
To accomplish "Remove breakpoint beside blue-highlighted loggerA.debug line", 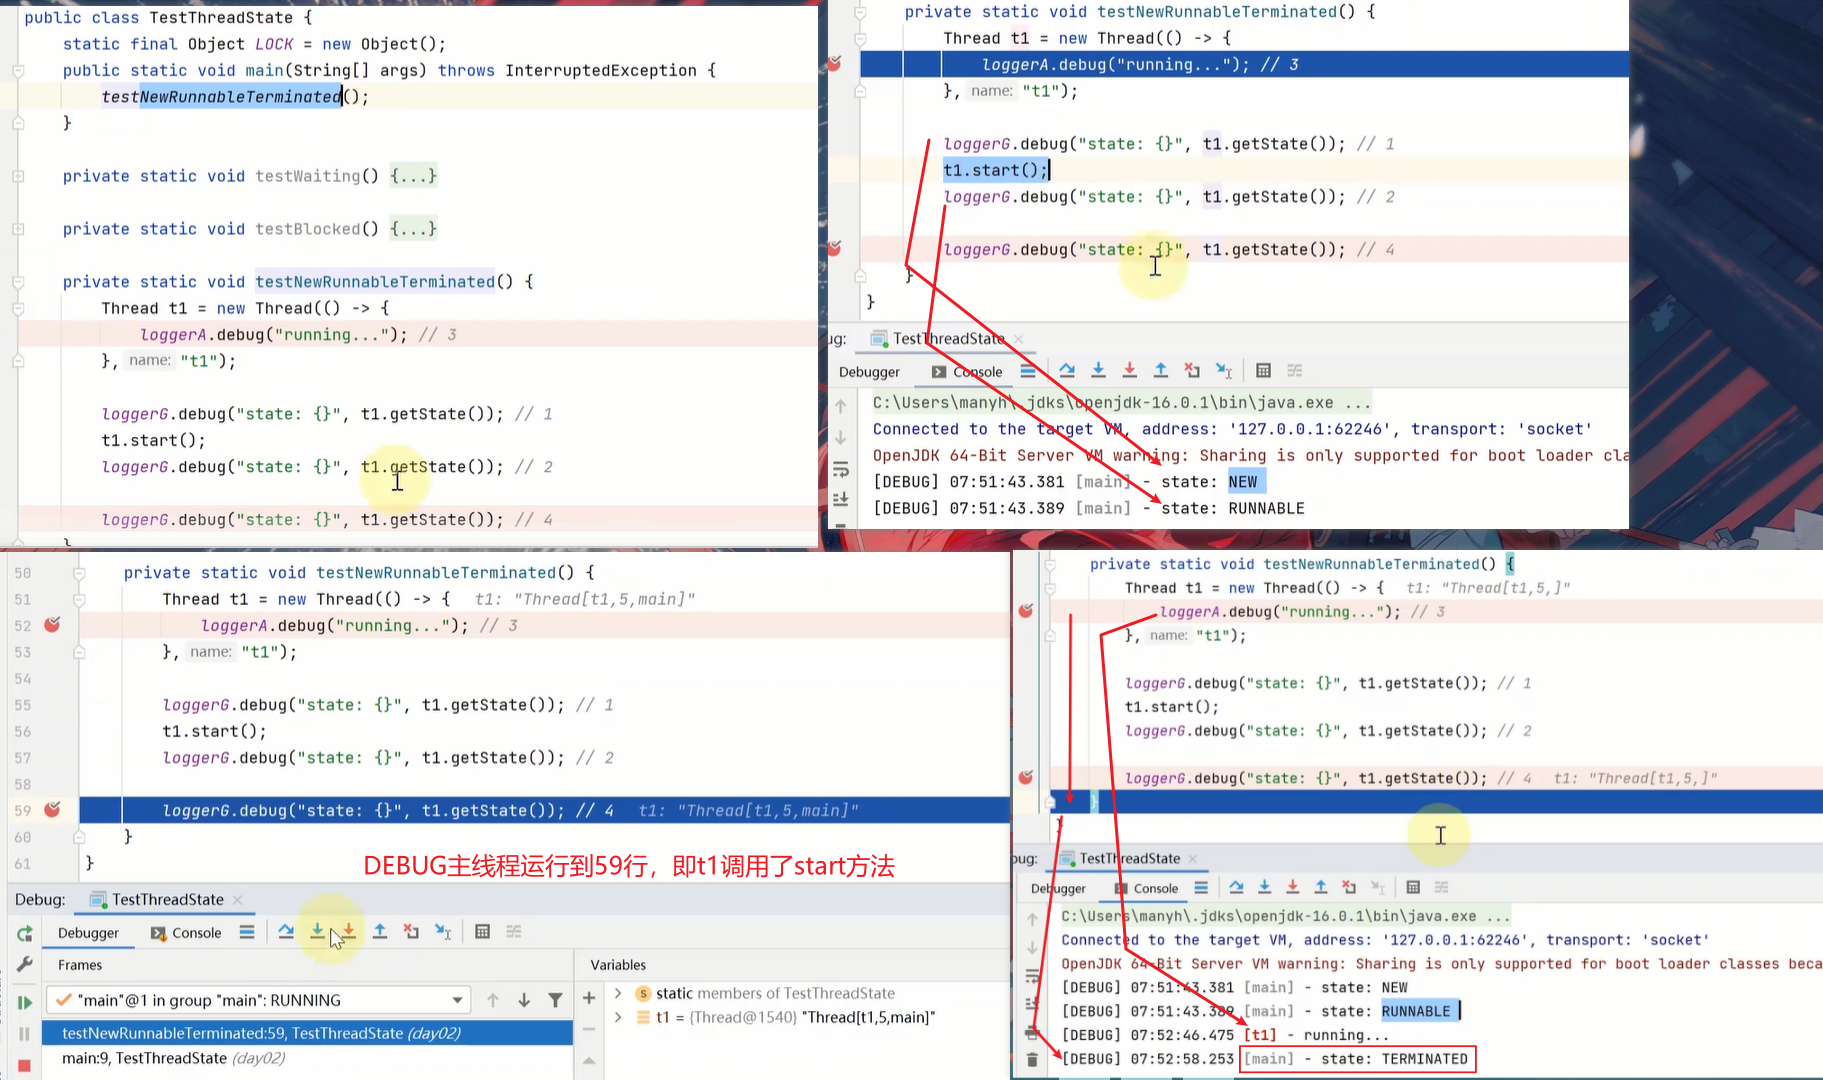I will tap(834, 64).
